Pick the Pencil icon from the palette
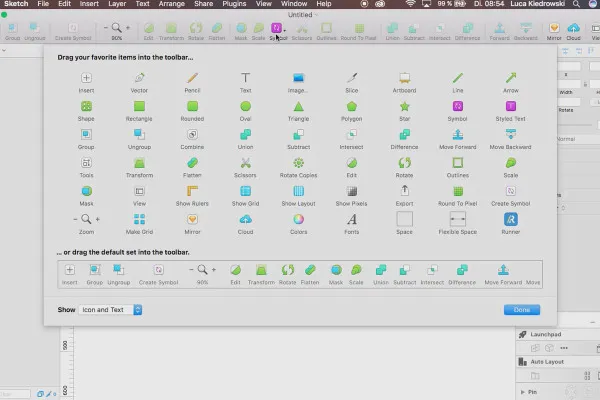Screen dimensions: 600x400 pyautogui.click(x=192, y=78)
